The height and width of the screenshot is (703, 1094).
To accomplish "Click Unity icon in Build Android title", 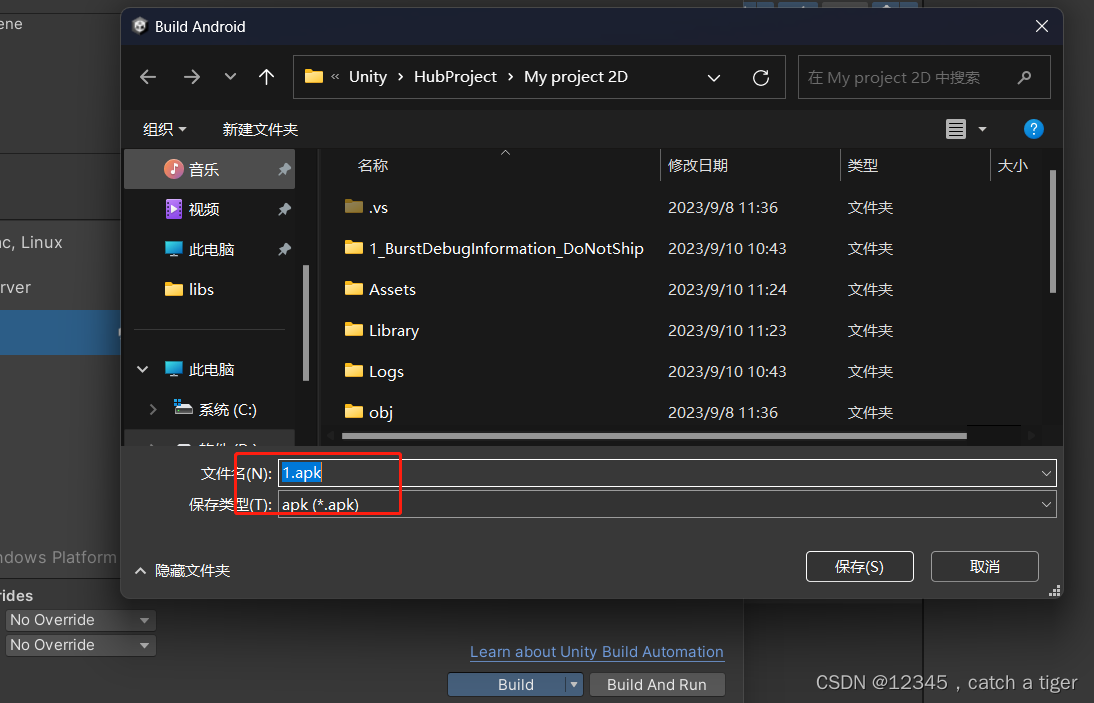I will coord(140,27).
